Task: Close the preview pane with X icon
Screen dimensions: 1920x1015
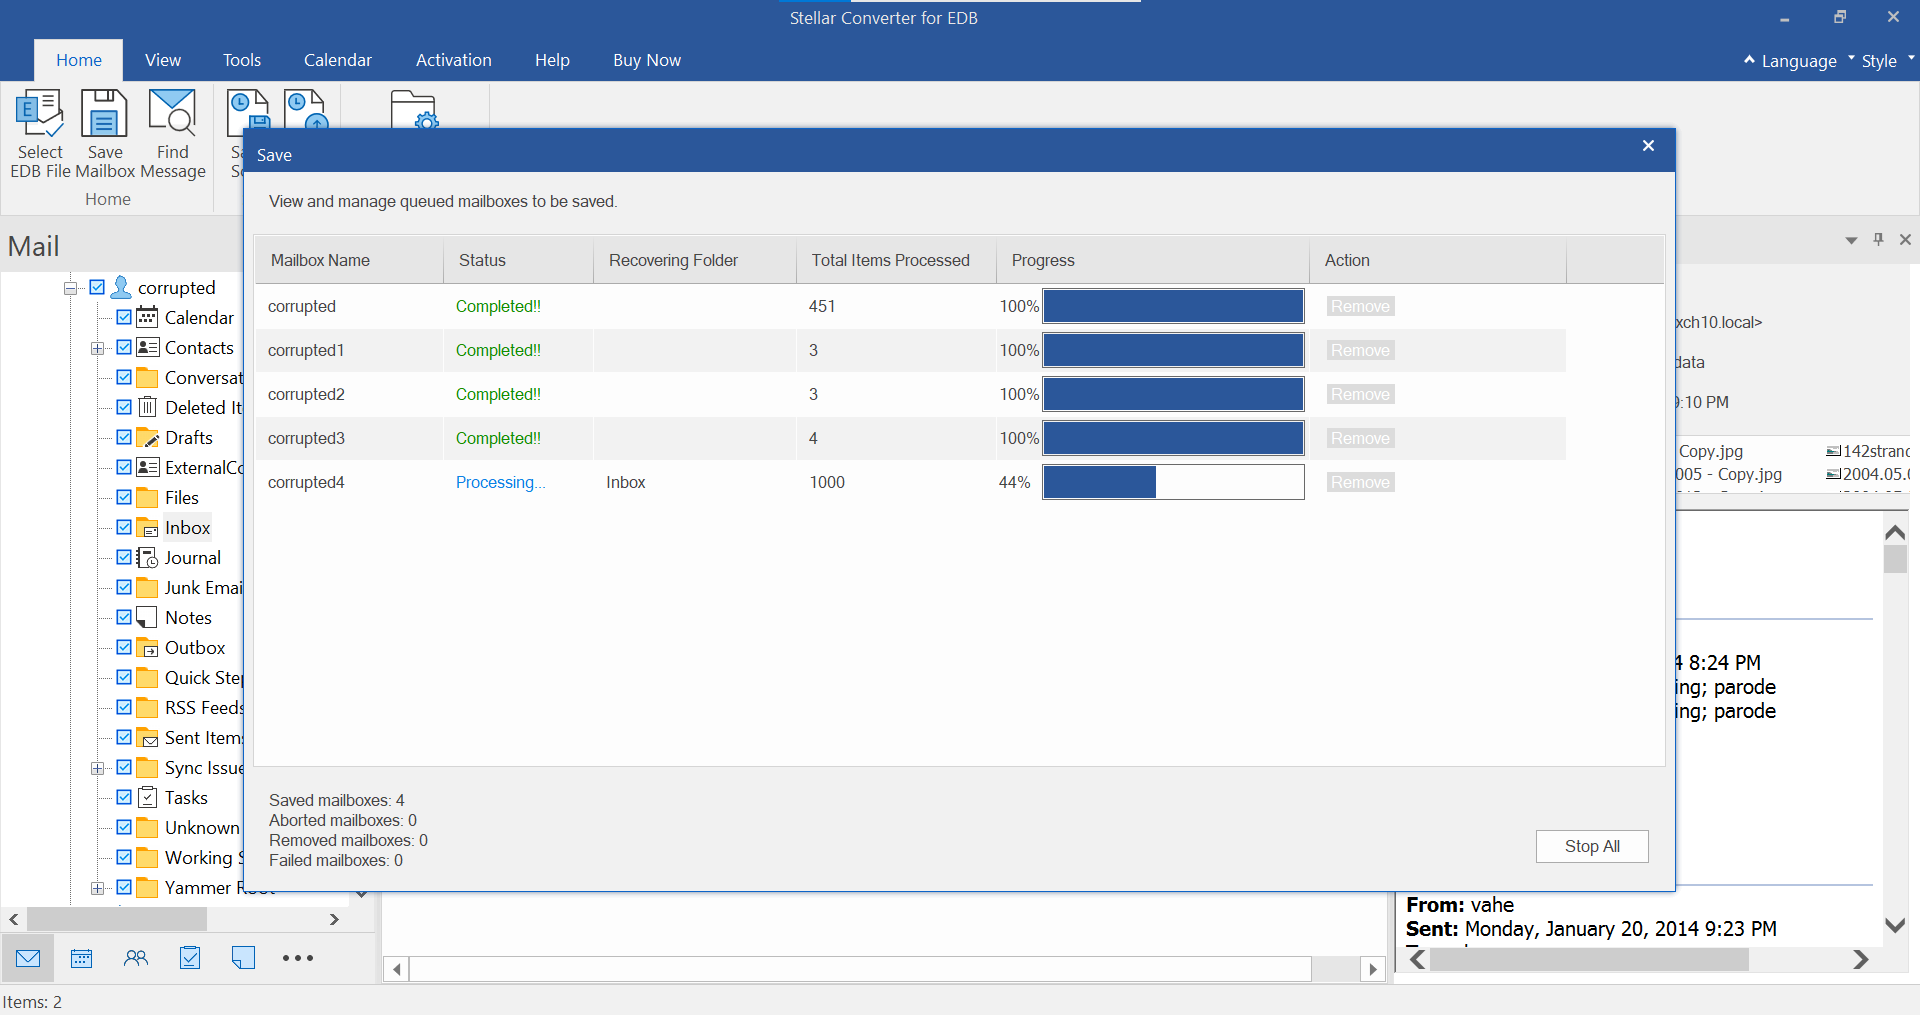Action: pos(1905,240)
